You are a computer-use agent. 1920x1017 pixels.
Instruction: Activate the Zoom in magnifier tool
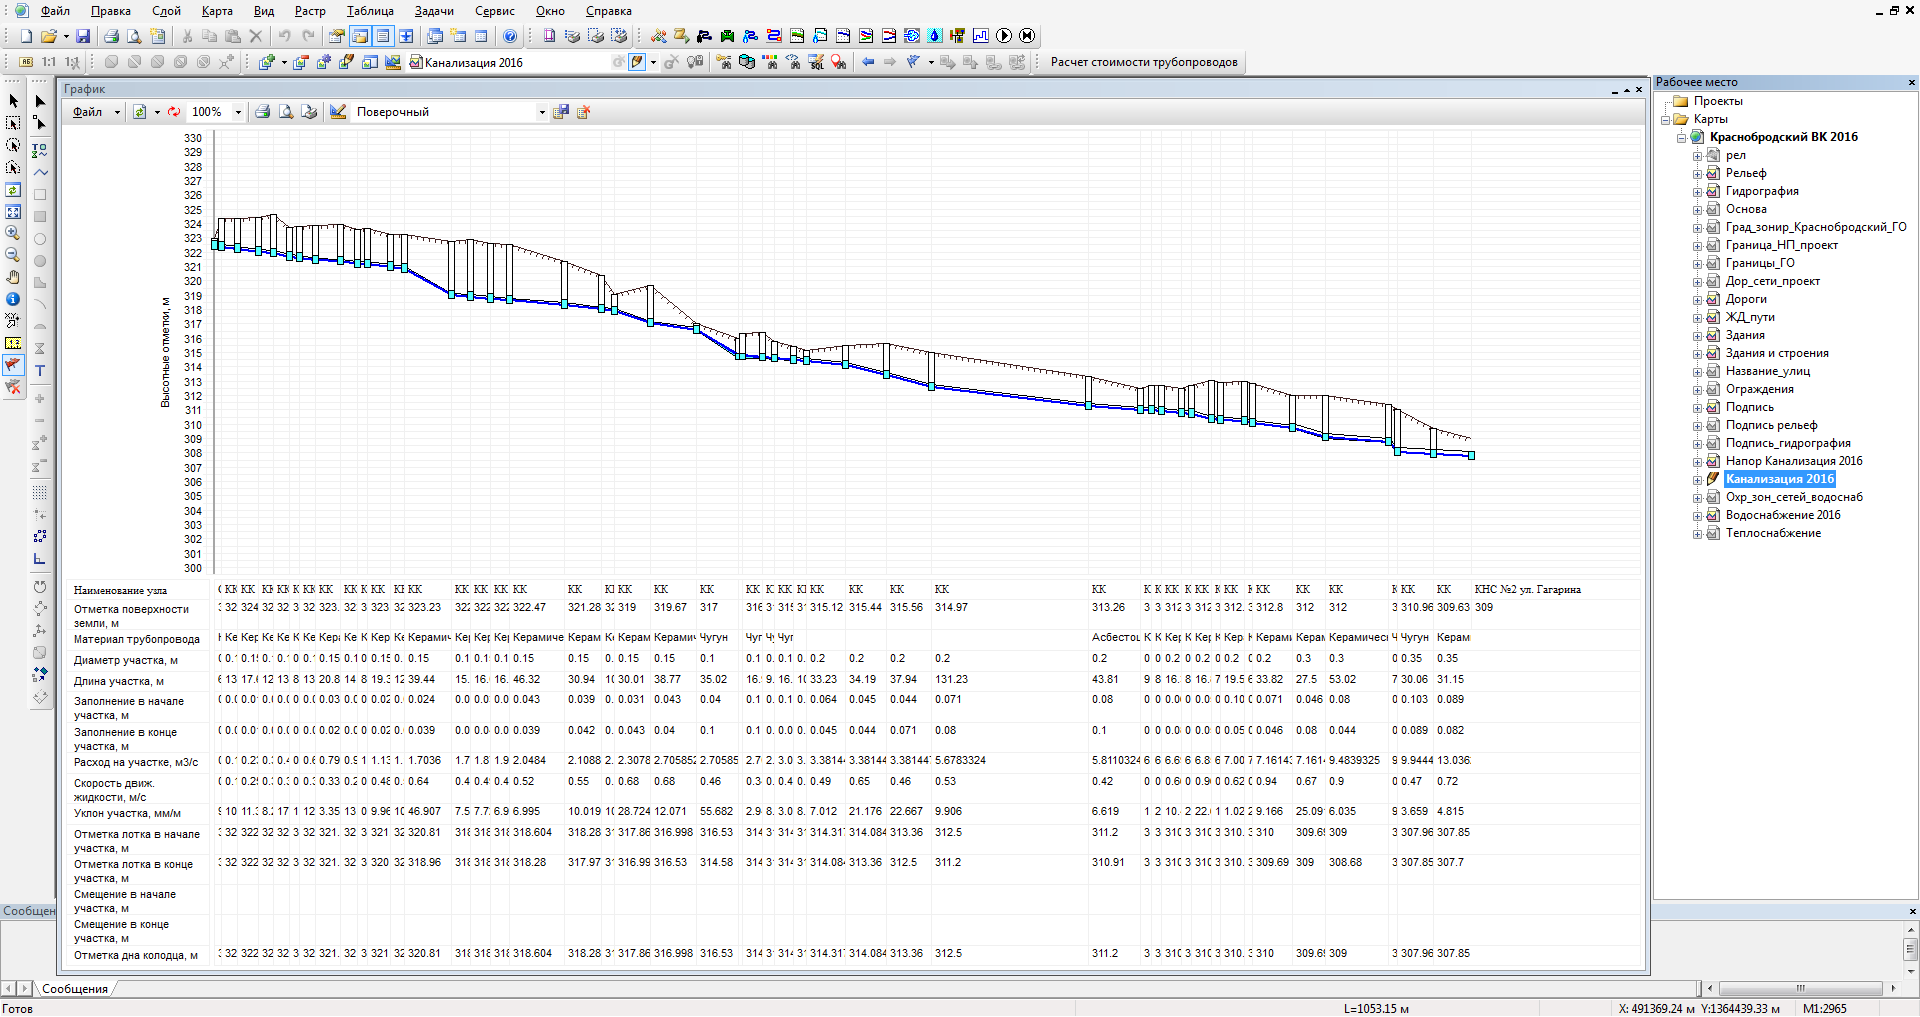pos(13,233)
